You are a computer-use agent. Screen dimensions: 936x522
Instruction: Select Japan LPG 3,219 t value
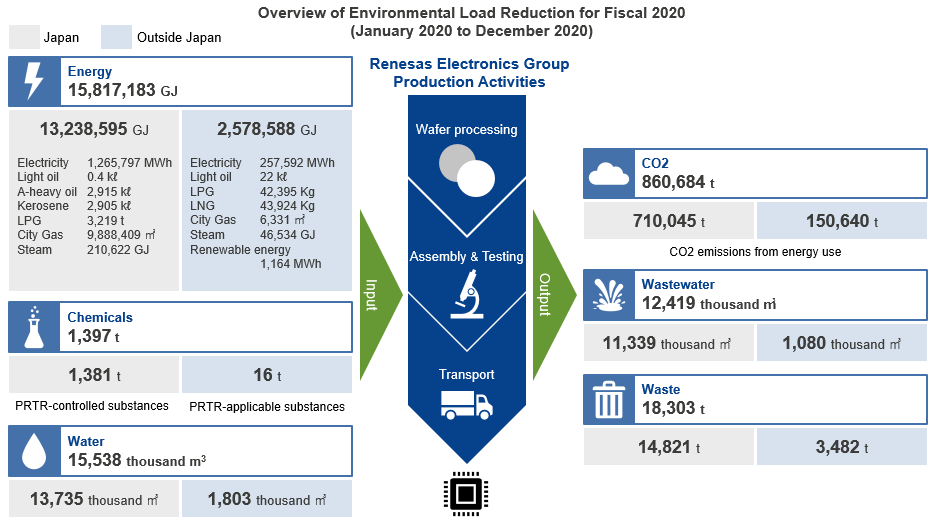point(106,220)
